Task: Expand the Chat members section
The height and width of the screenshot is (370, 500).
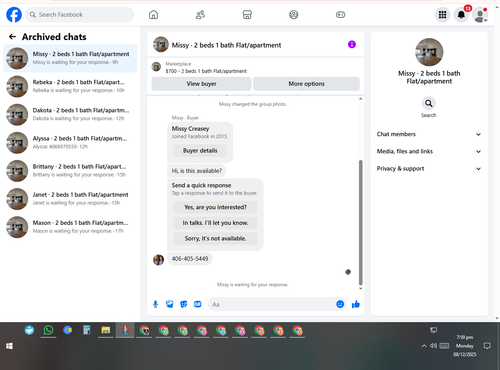Action: pyautogui.click(x=429, y=134)
